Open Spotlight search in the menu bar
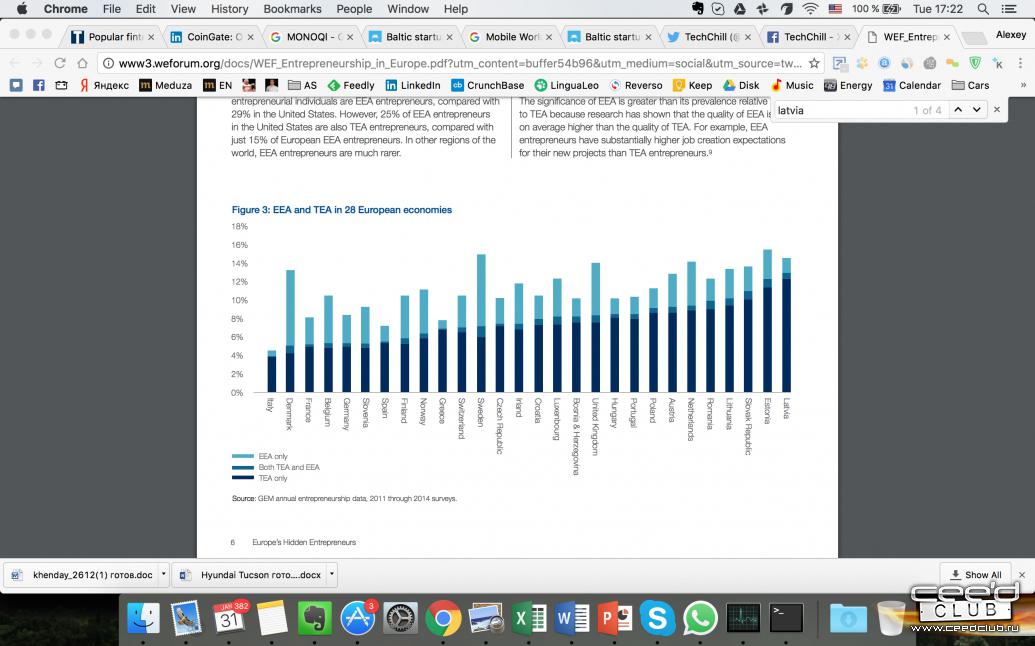This screenshot has width=1035, height=646. [x=983, y=9]
